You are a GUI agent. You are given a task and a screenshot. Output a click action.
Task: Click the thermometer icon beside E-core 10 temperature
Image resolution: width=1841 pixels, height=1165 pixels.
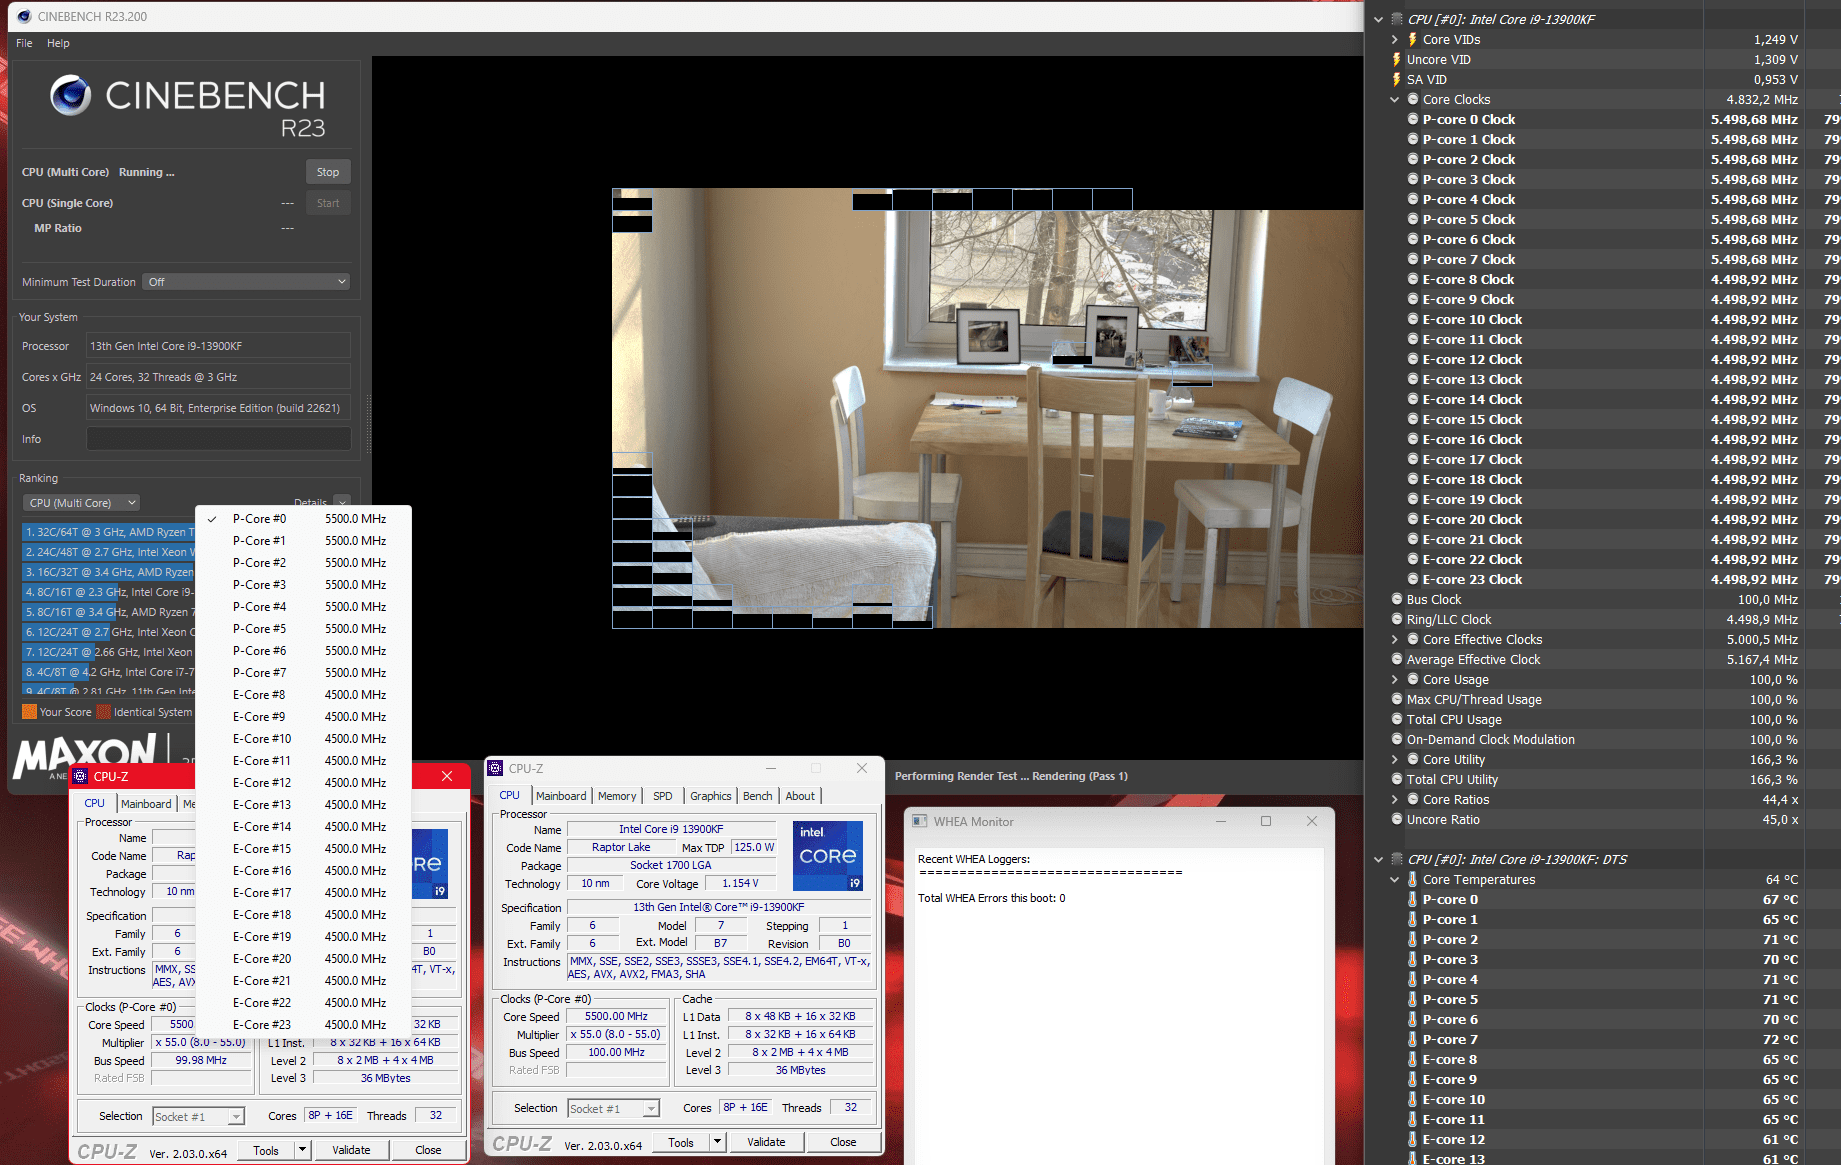tap(1412, 1099)
